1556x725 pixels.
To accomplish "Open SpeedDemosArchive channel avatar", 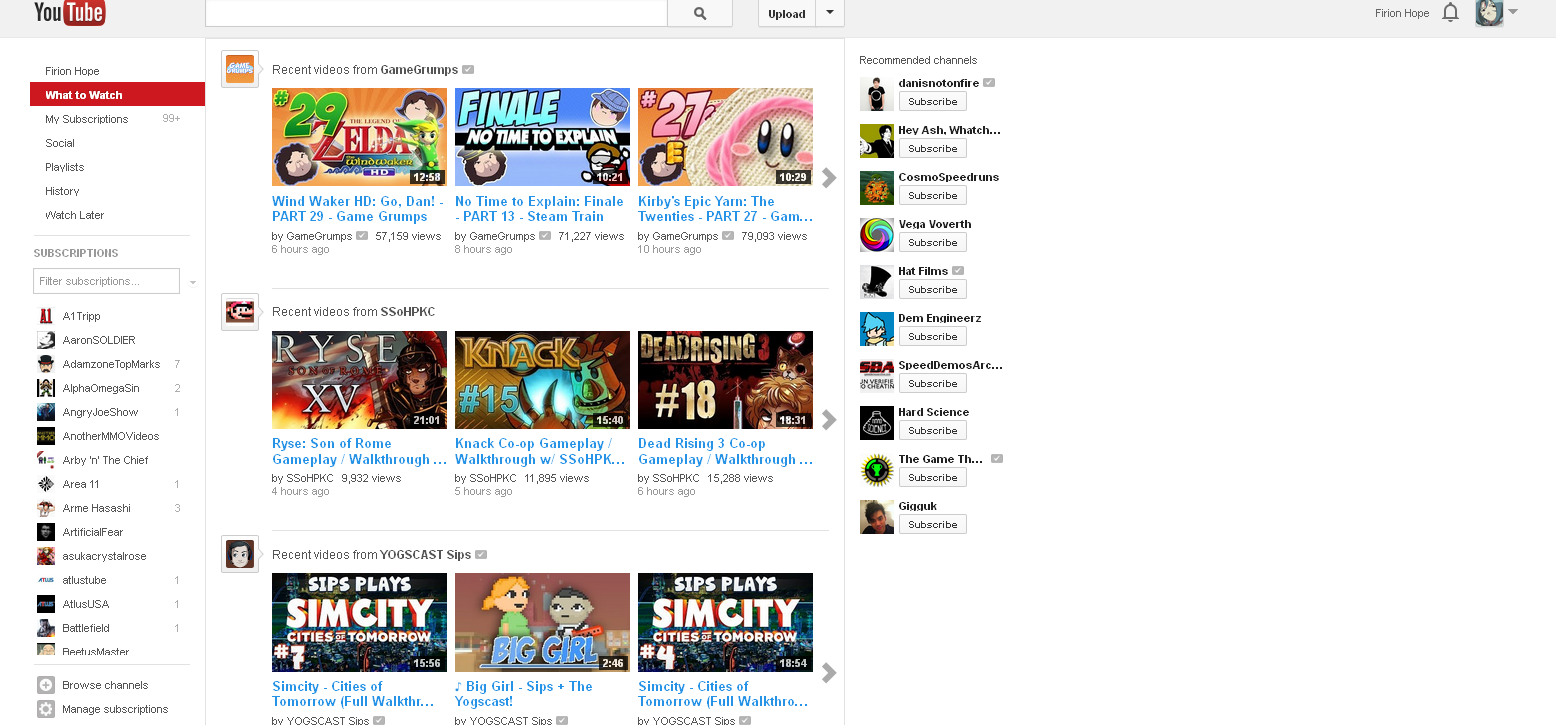I will click(x=876, y=376).
